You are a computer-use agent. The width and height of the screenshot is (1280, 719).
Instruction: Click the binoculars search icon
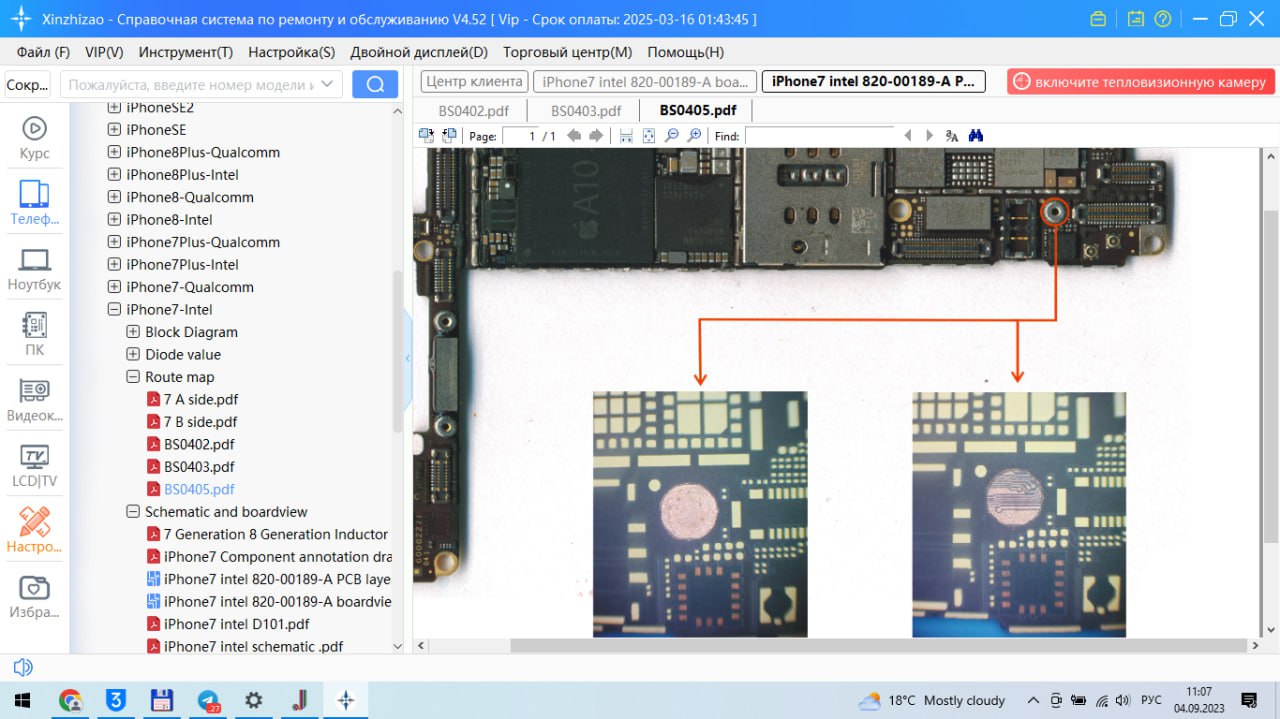click(976, 136)
